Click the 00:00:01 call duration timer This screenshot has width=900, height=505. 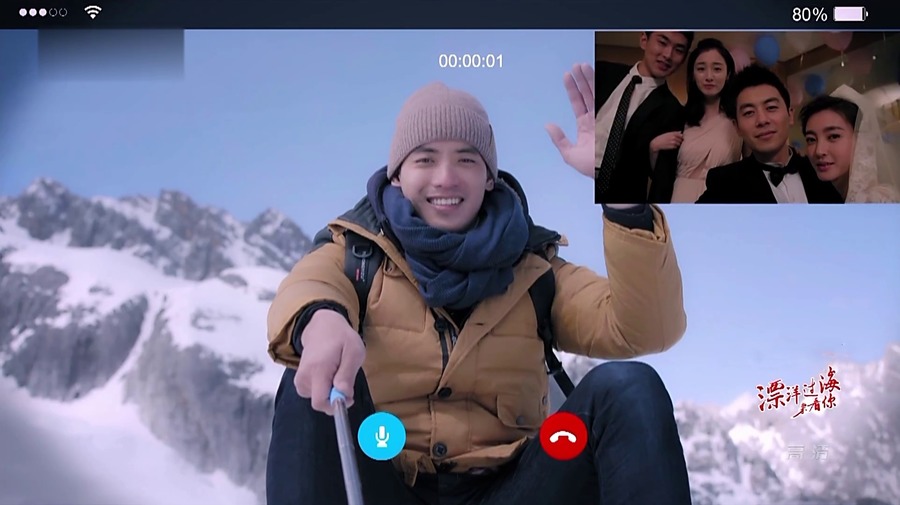click(x=470, y=61)
